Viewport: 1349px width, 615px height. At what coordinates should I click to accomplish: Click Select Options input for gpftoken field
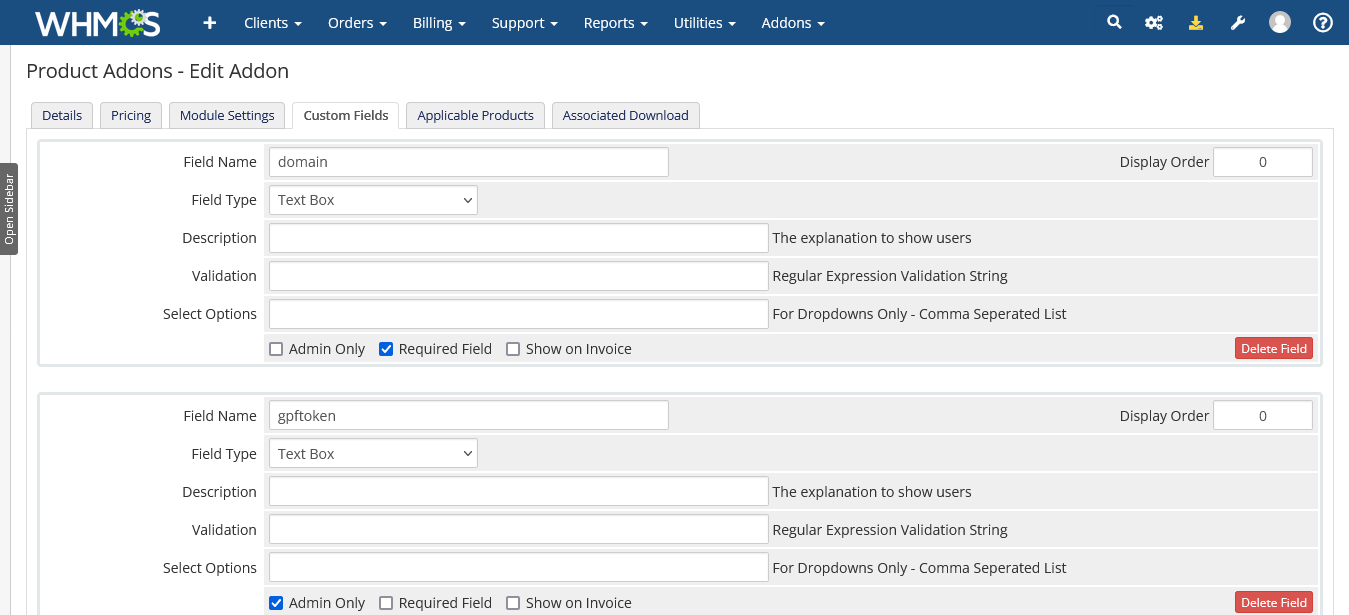pyautogui.click(x=519, y=568)
